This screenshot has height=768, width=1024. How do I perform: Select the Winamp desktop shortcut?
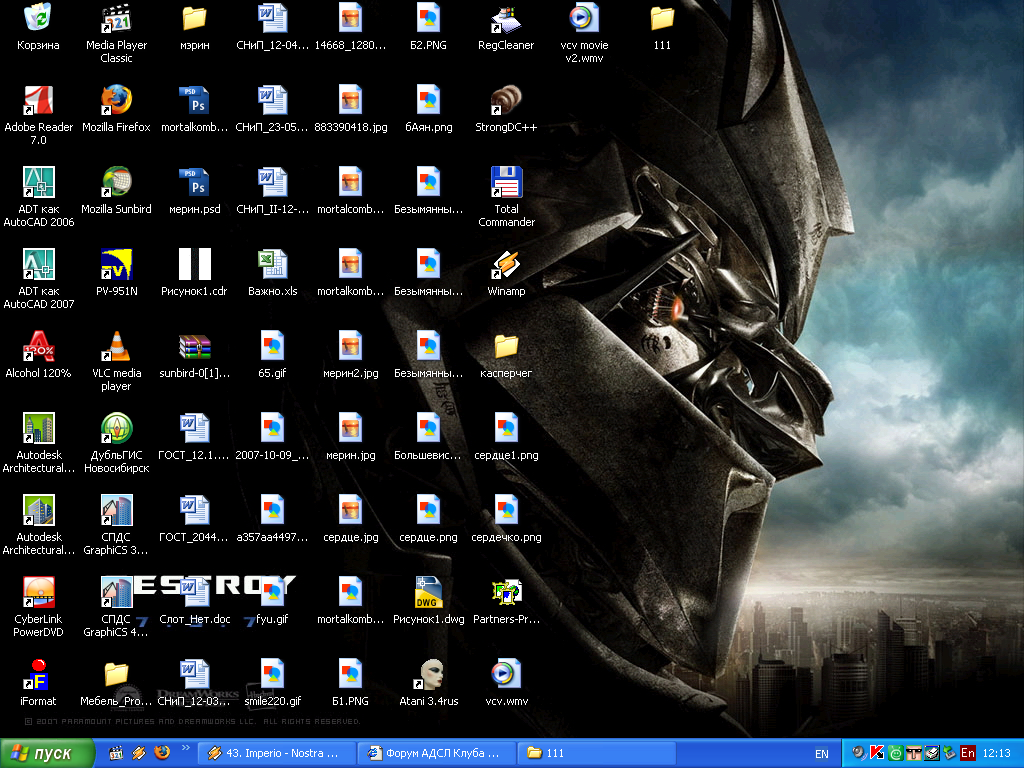coord(506,265)
